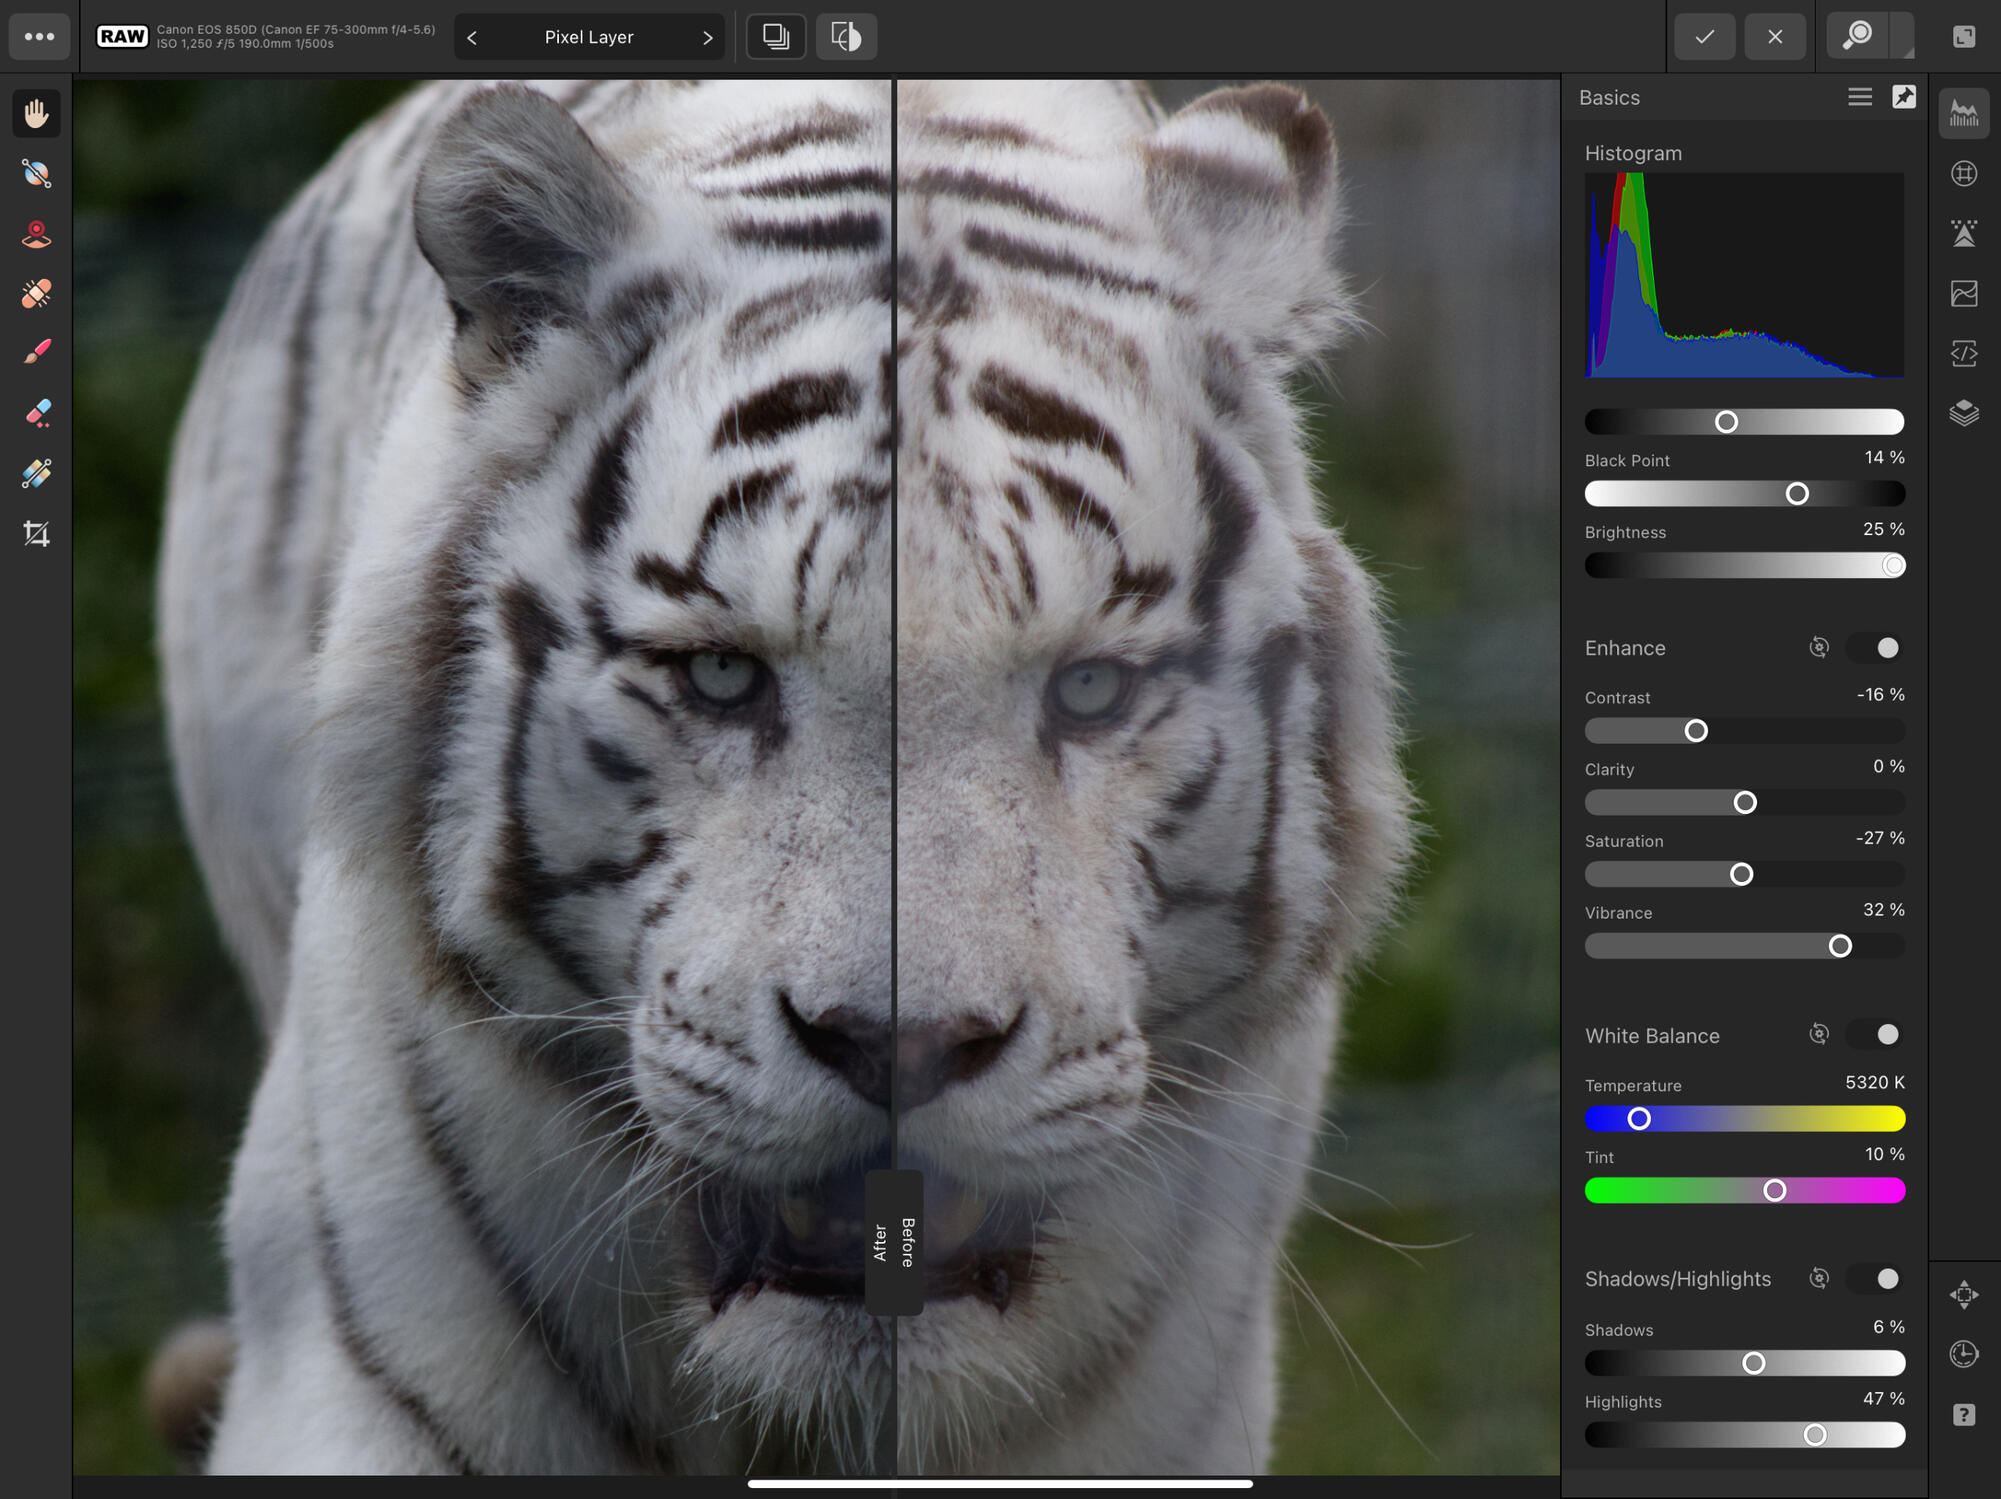2001x1499 pixels.
Task: Select the Crop tool
Action: pos(37,534)
